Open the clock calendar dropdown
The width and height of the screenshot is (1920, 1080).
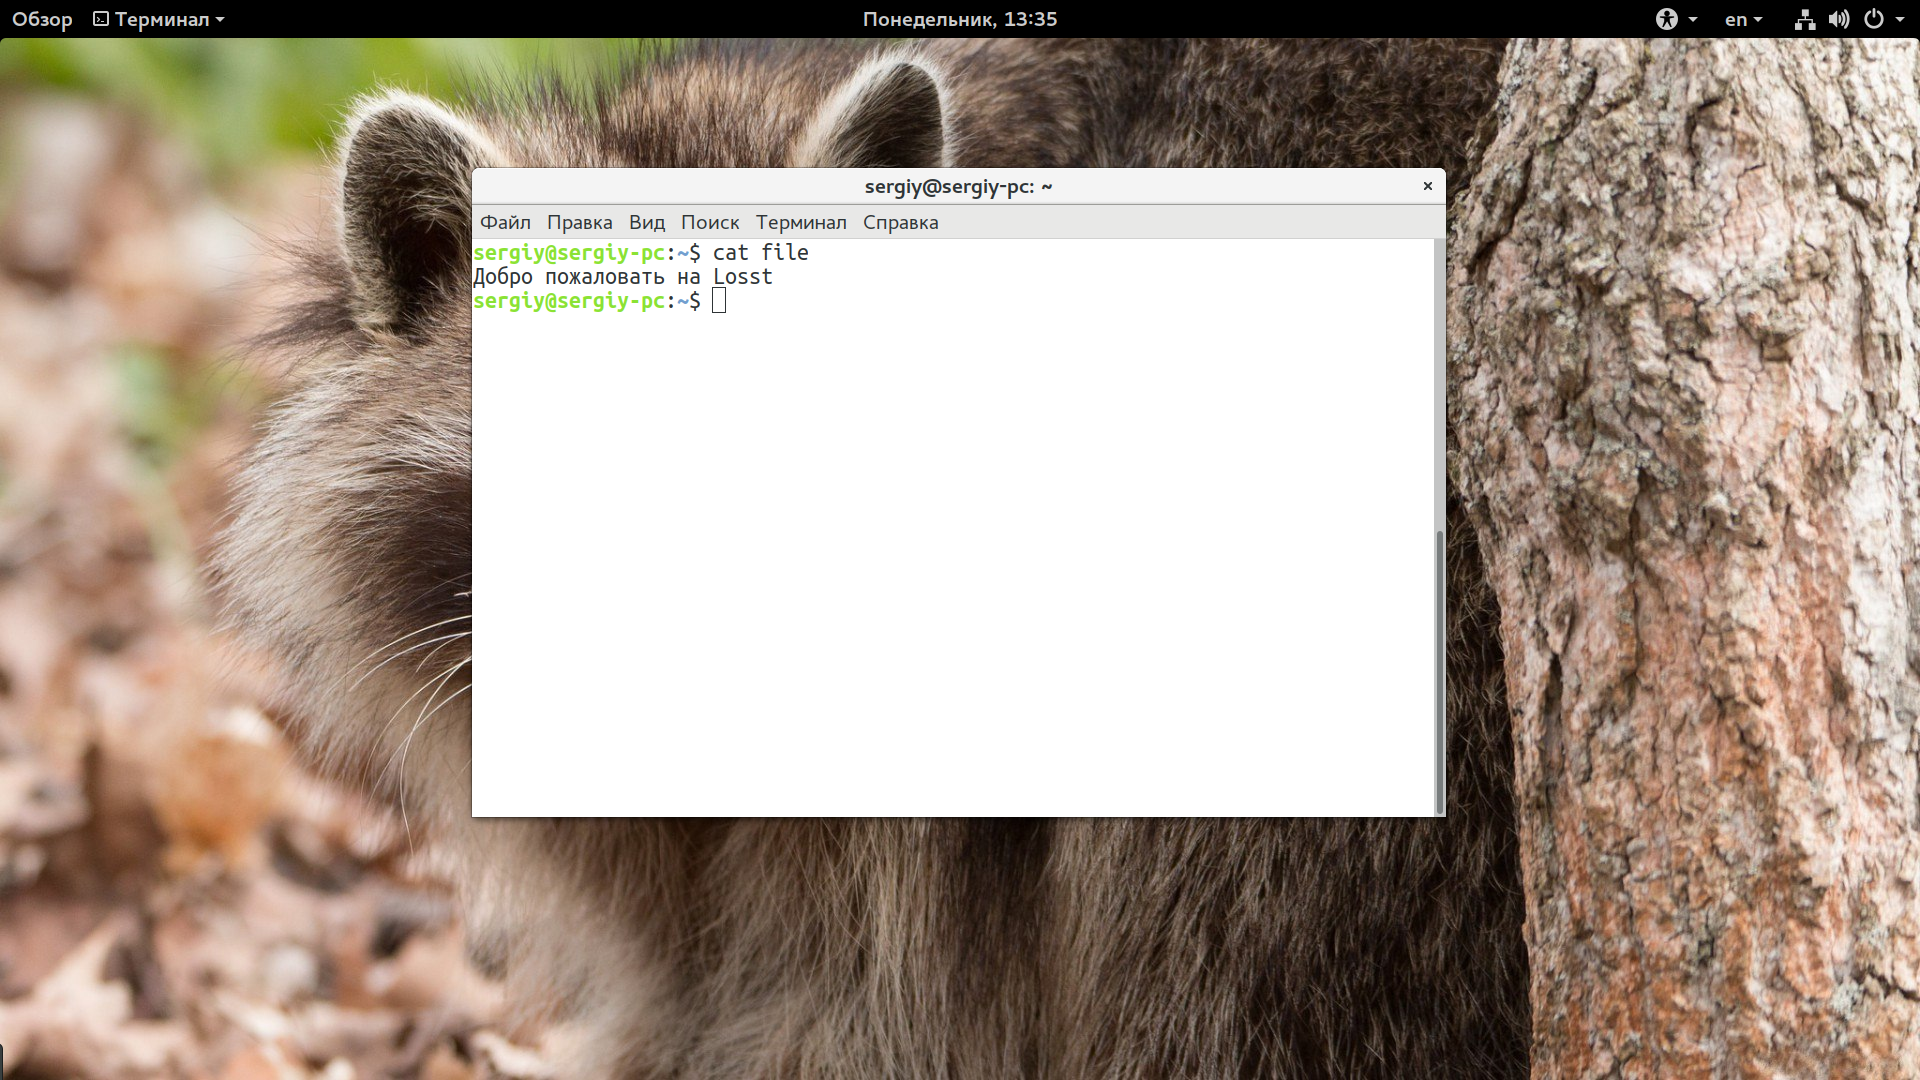(x=959, y=18)
